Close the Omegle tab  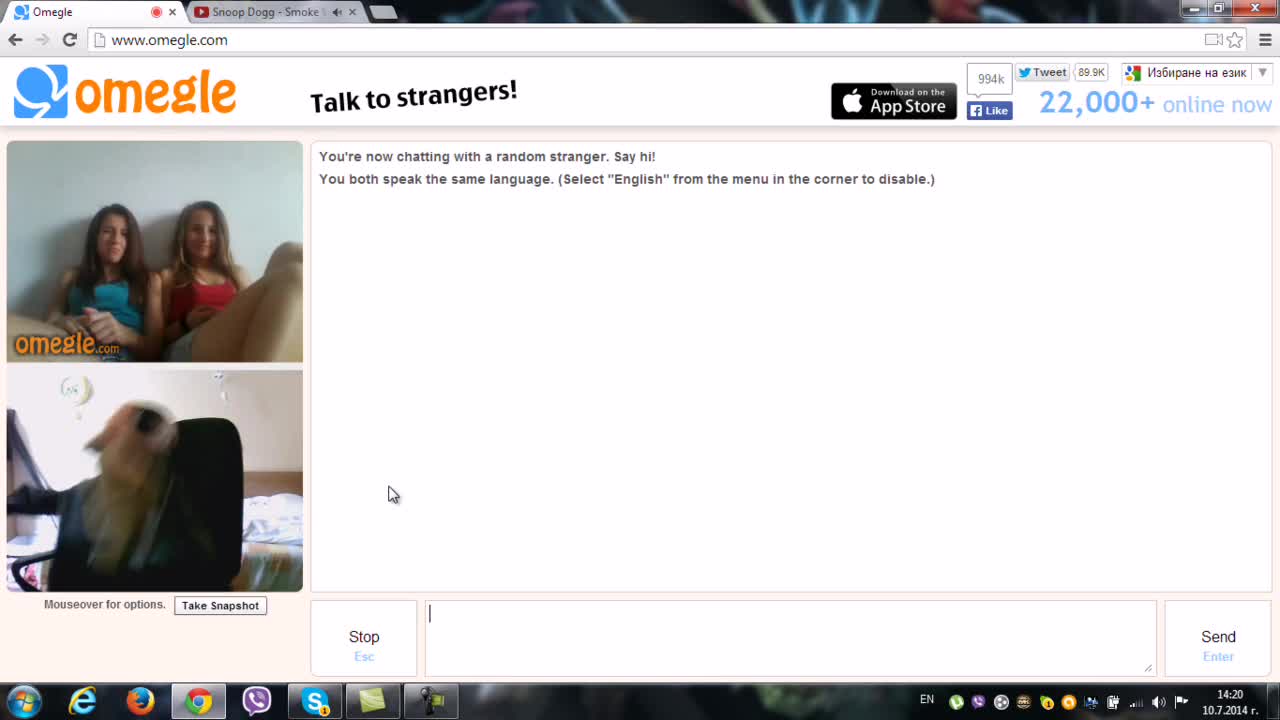click(x=172, y=12)
